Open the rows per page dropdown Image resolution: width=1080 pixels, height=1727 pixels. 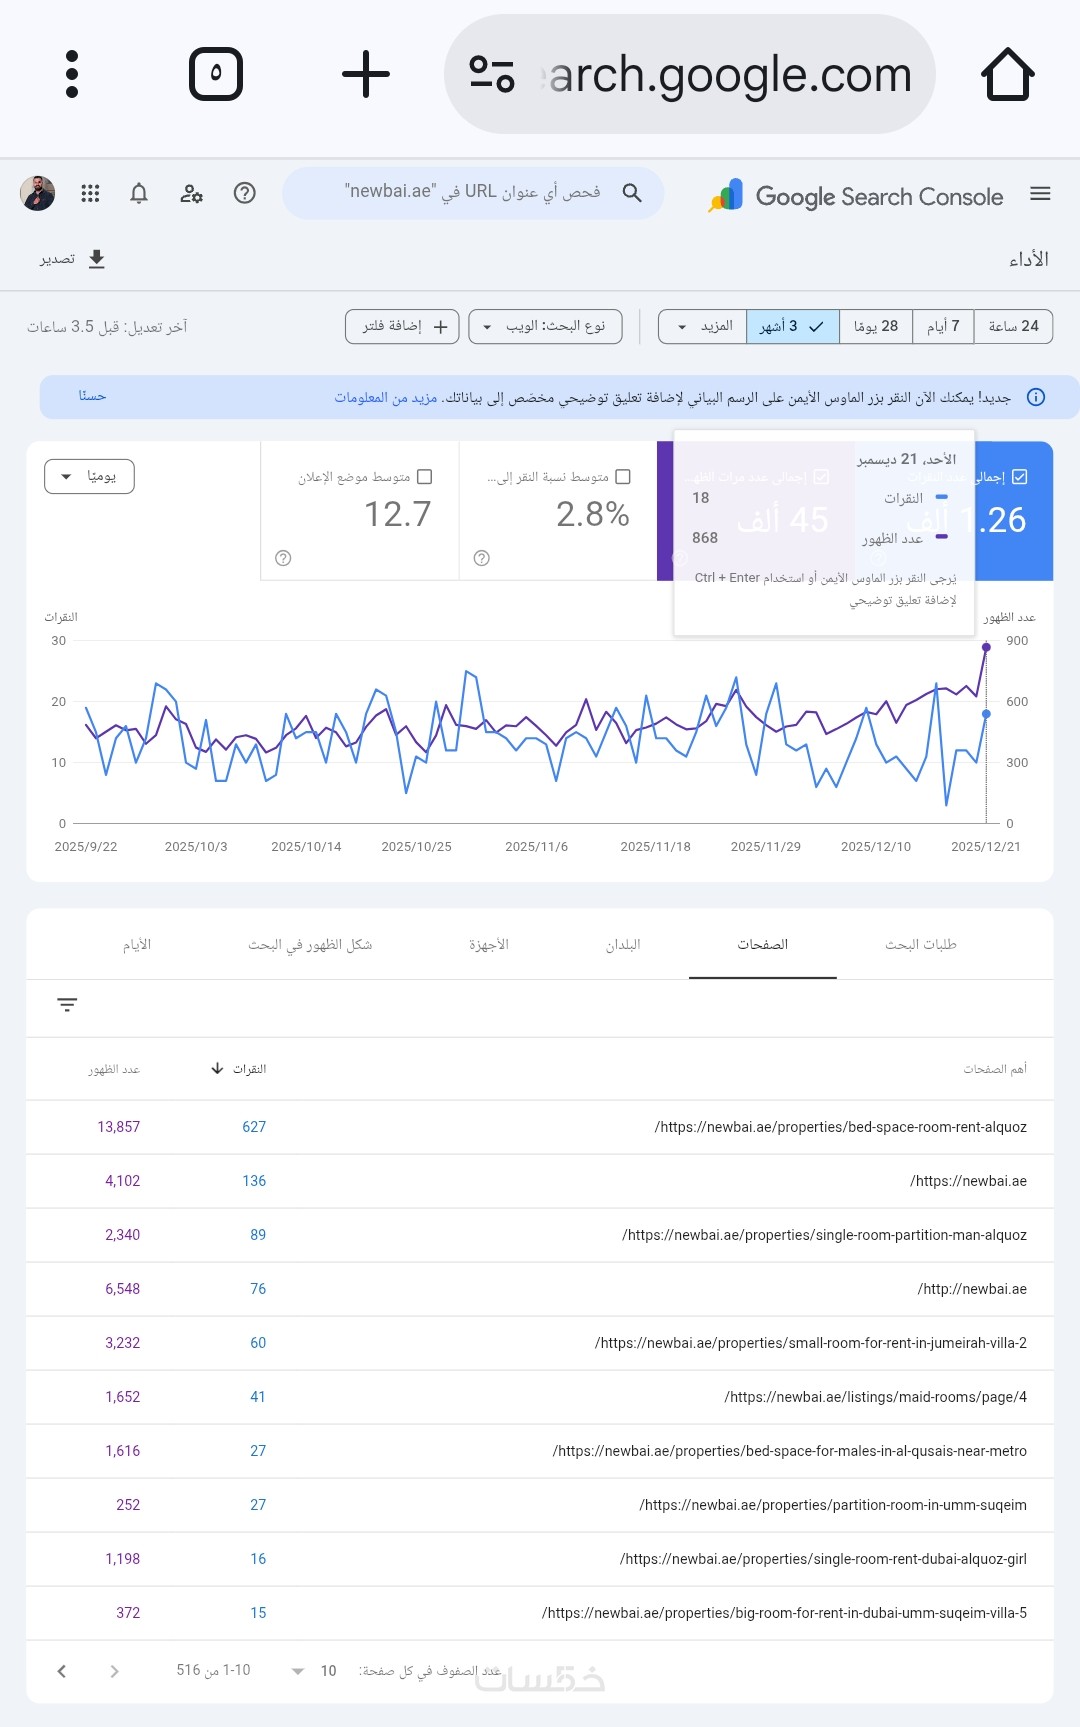click(x=312, y=1671)
